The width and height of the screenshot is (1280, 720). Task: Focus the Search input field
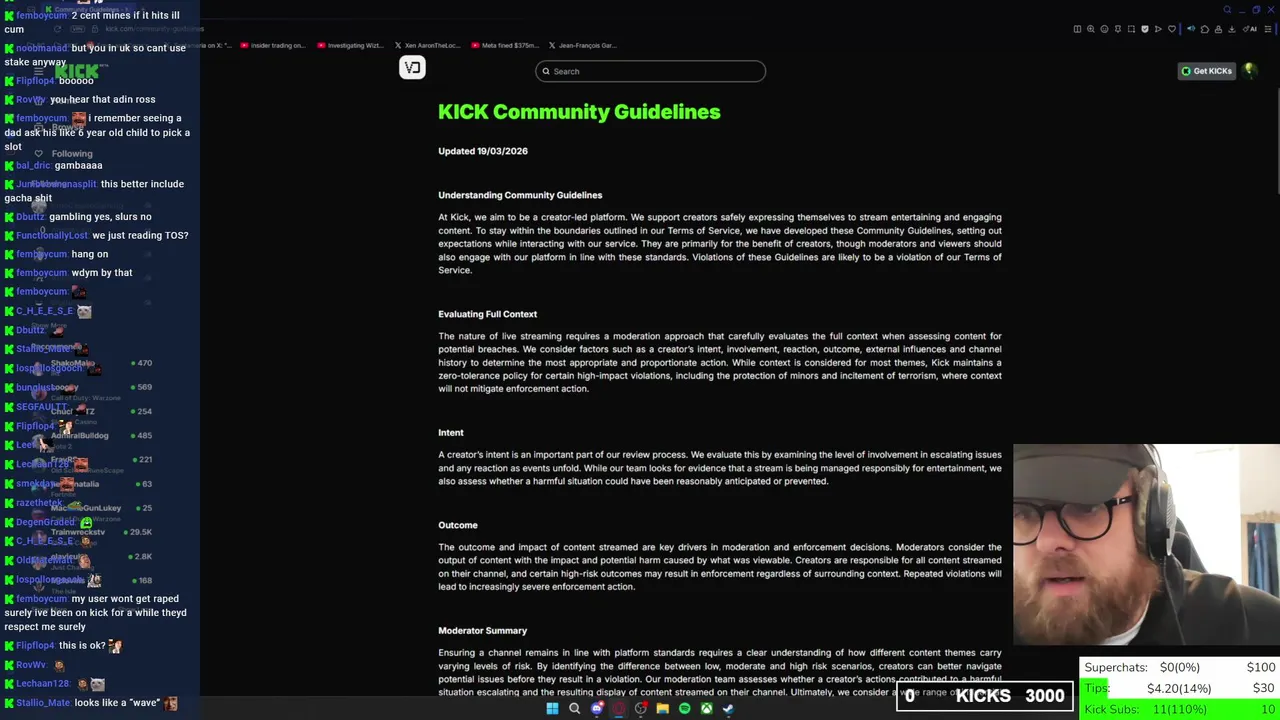[650, 72]
